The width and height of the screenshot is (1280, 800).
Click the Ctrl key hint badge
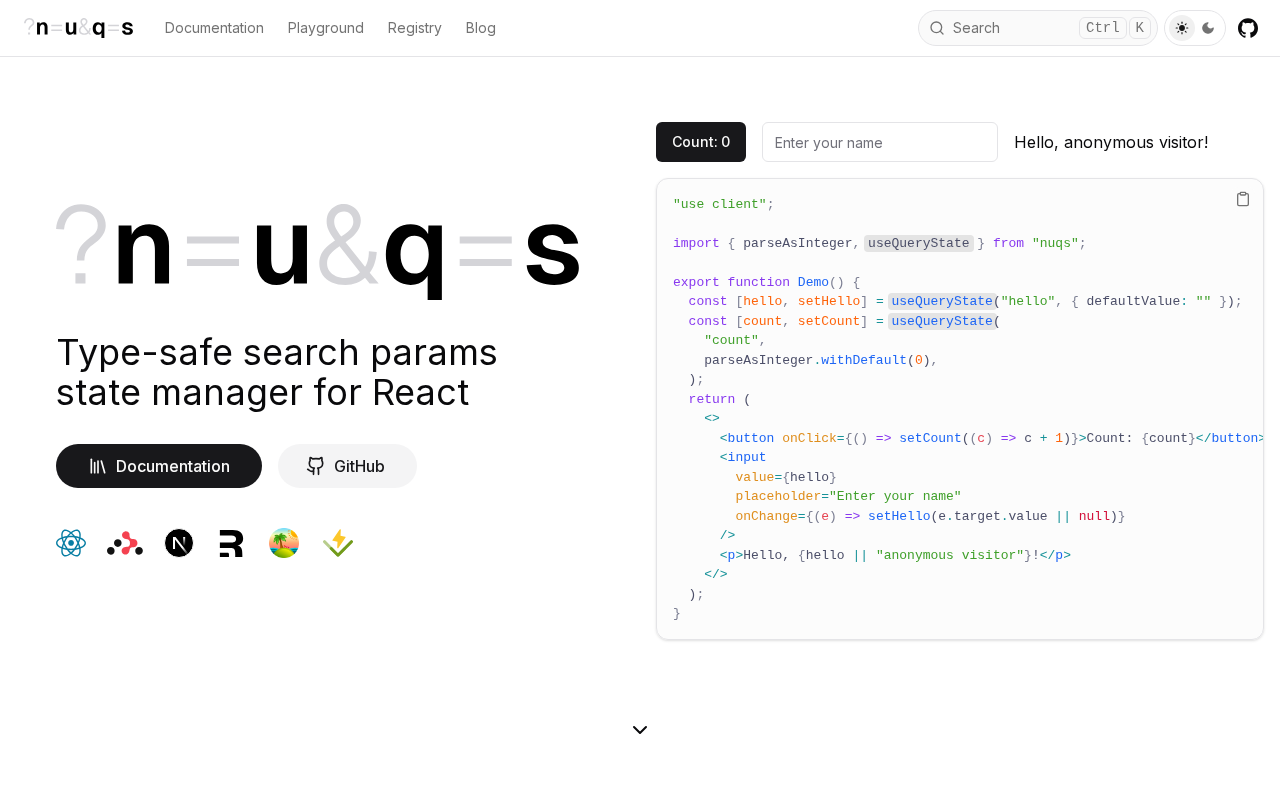pos(1103,28)
